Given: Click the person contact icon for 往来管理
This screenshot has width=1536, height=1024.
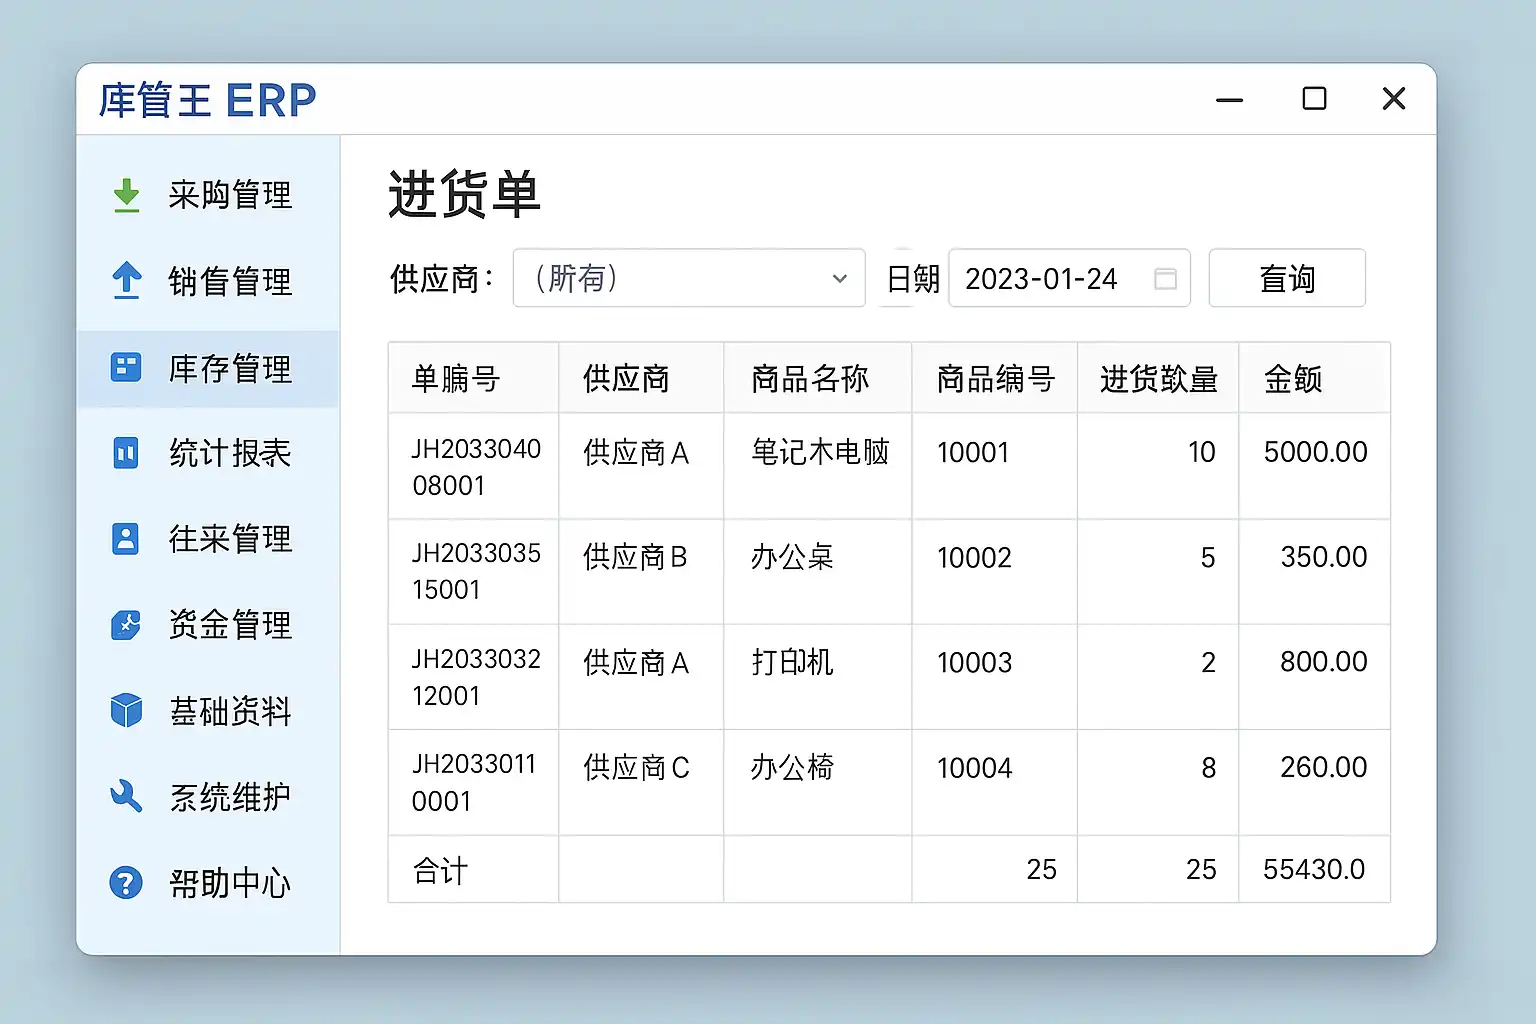Looking at the screenshot, I should click(x=126, y=539).
